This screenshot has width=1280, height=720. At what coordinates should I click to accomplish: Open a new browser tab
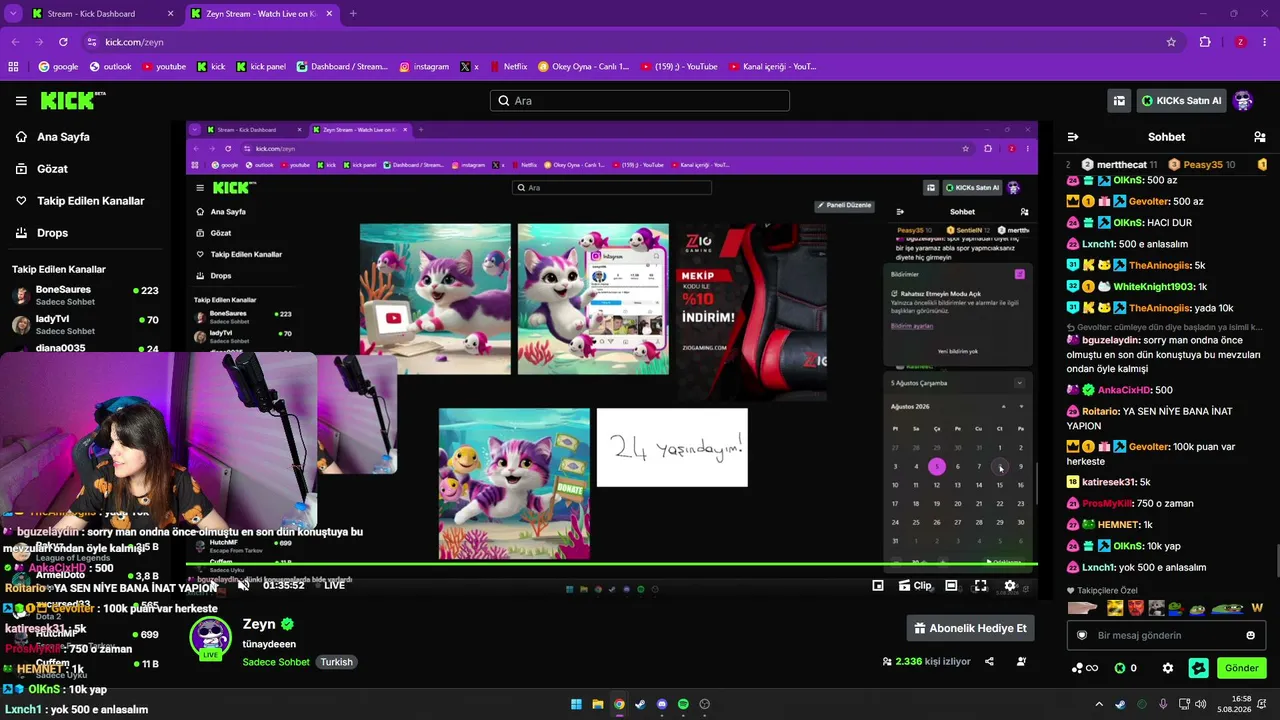(353, 14)
